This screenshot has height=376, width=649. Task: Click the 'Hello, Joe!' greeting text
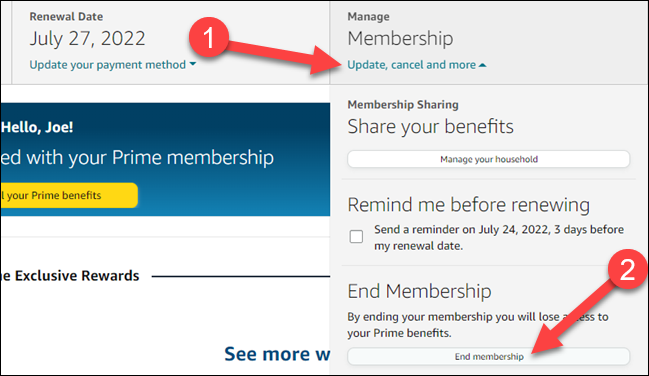[x=37, y=127]
